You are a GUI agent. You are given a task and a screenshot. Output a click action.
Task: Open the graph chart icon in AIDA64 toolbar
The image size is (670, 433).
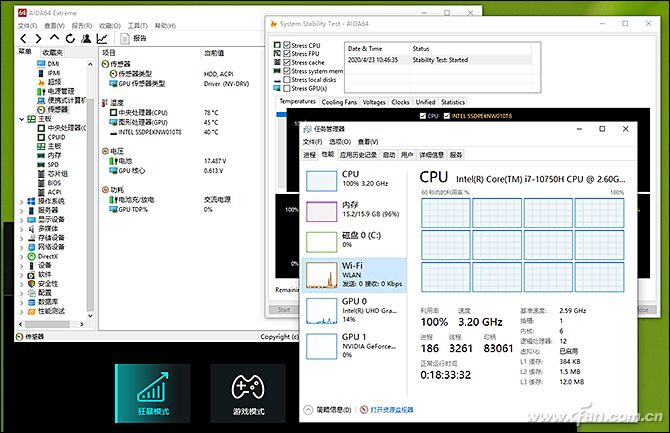point(102,38)
